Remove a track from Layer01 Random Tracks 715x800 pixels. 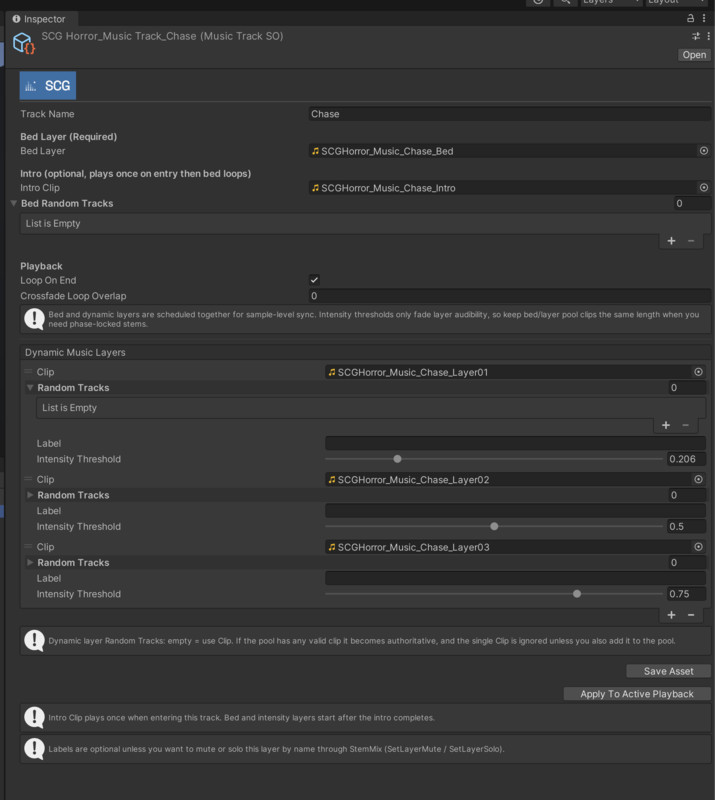(685, 425)
